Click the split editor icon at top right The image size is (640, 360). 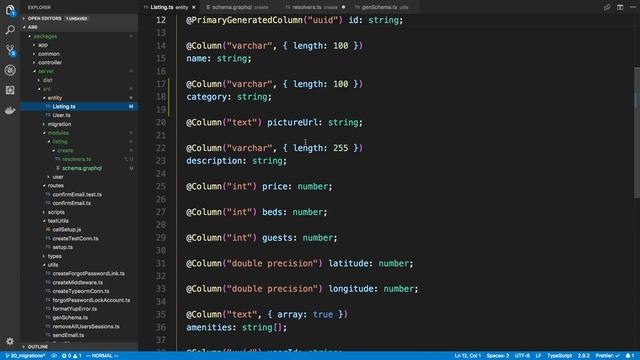click(620, 7)
